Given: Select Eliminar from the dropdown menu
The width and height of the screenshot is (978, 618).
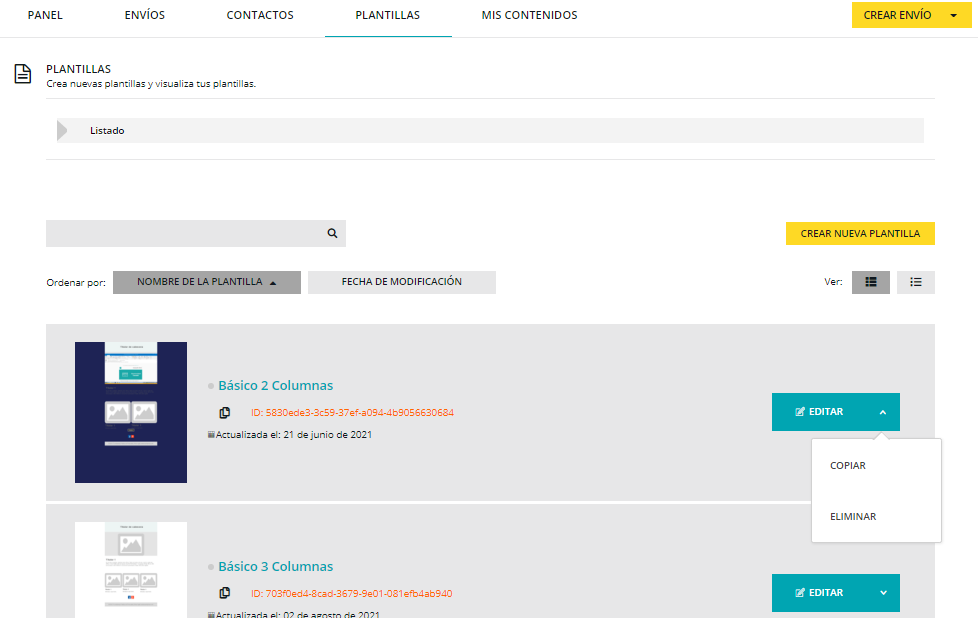Looking at the screenshot, I should tap(853, 517).
